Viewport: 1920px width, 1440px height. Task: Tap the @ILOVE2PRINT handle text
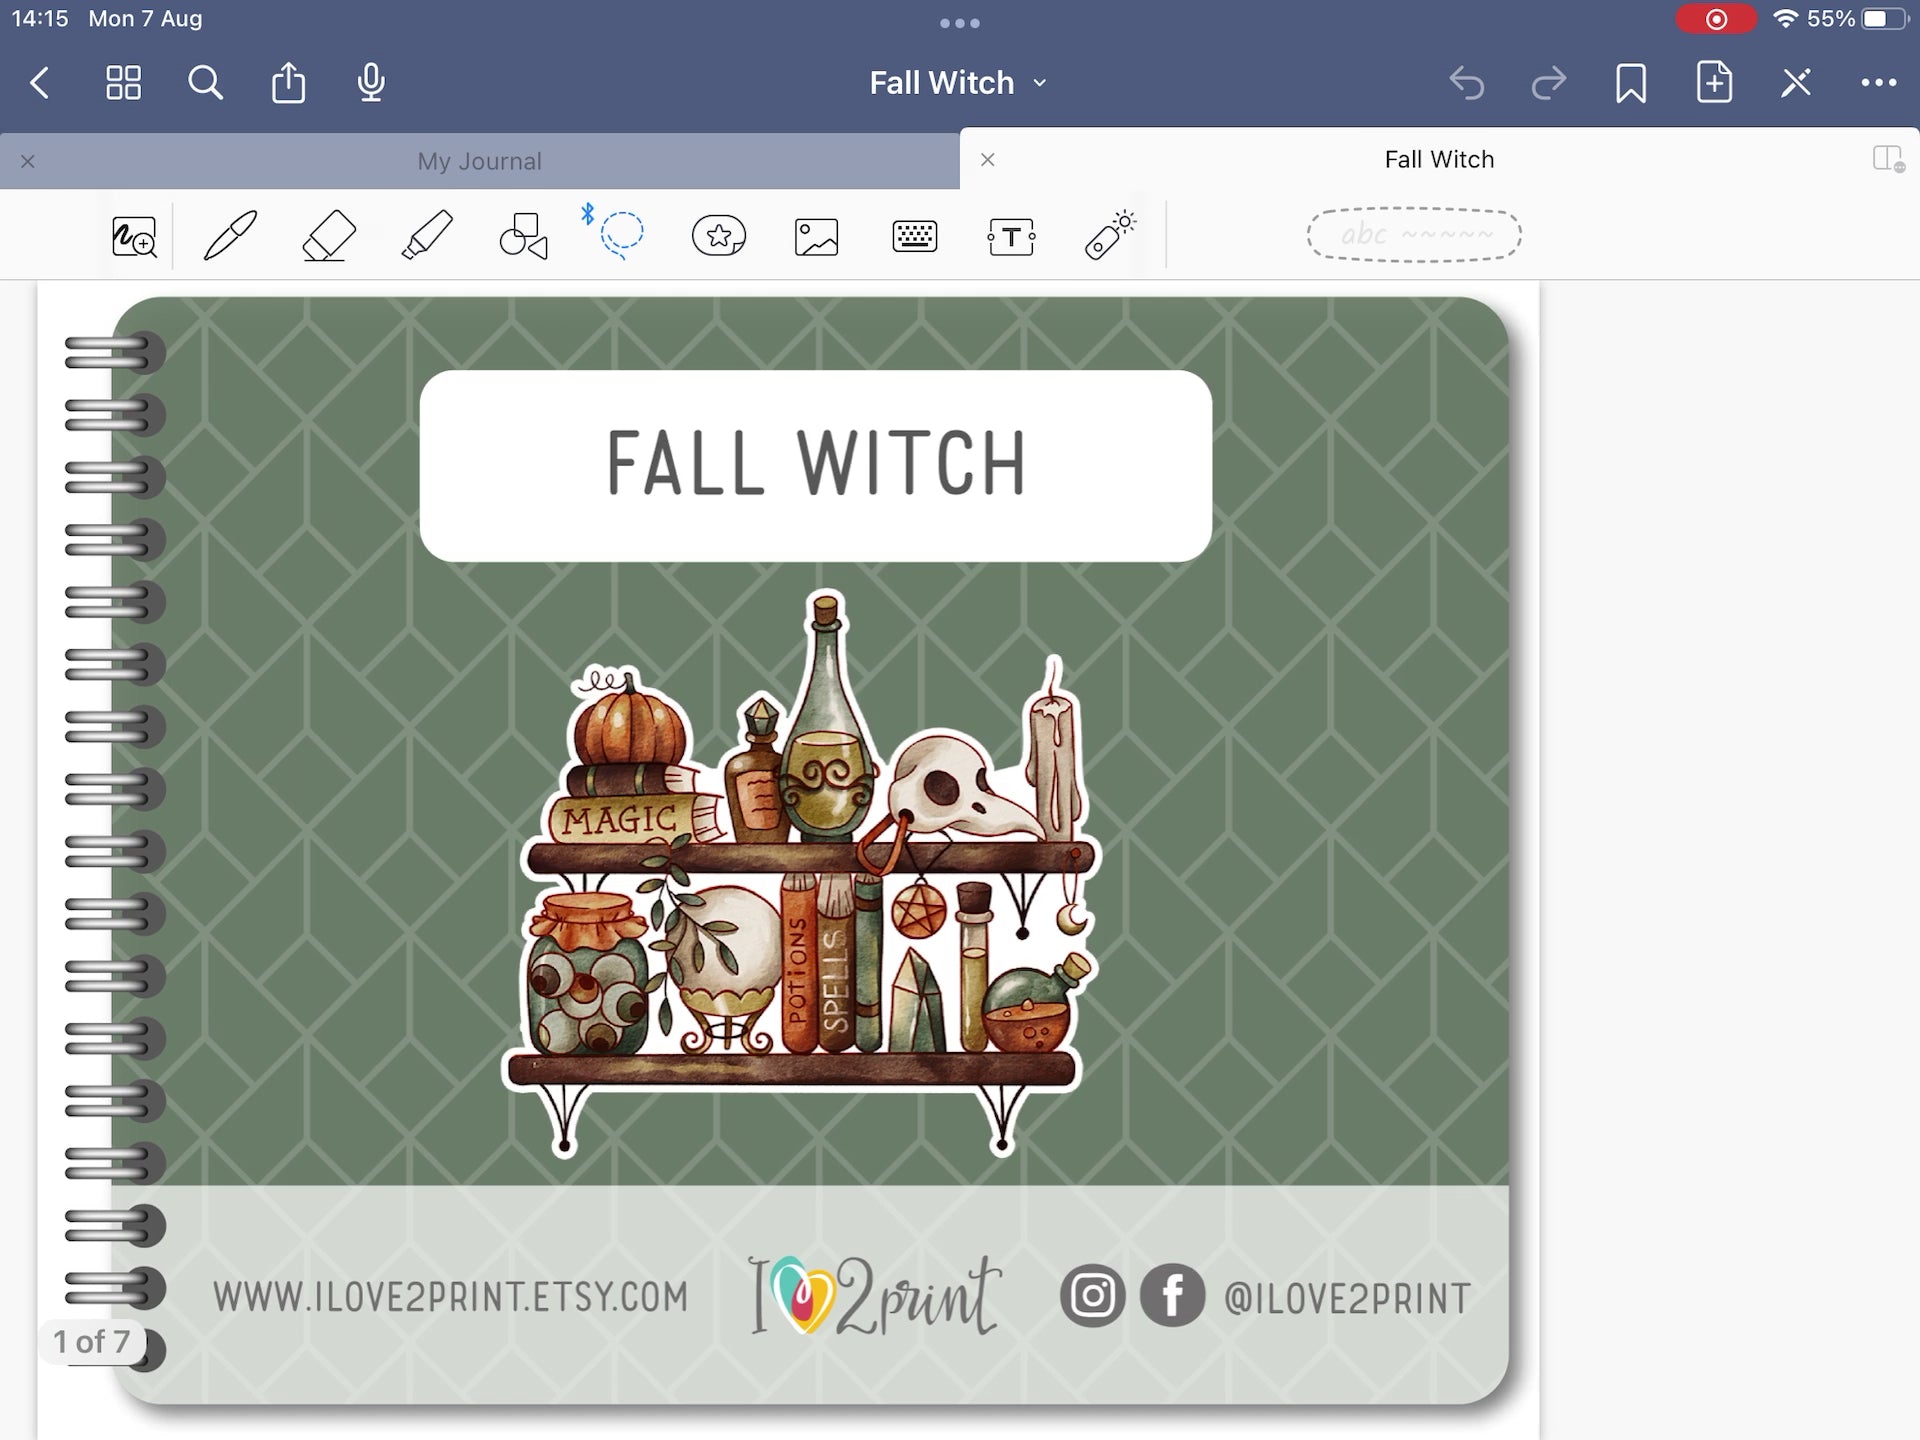pos(1347,1299)
